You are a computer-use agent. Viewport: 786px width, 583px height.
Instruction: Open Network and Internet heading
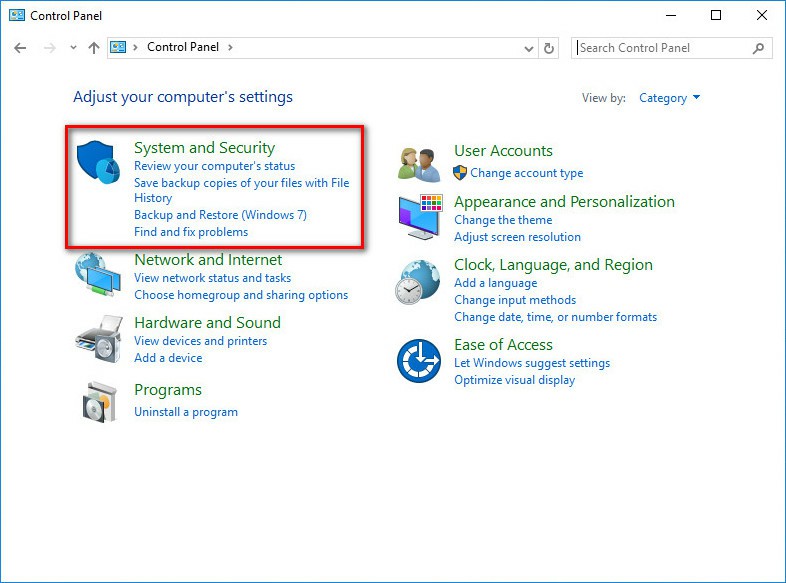point(208,260)
